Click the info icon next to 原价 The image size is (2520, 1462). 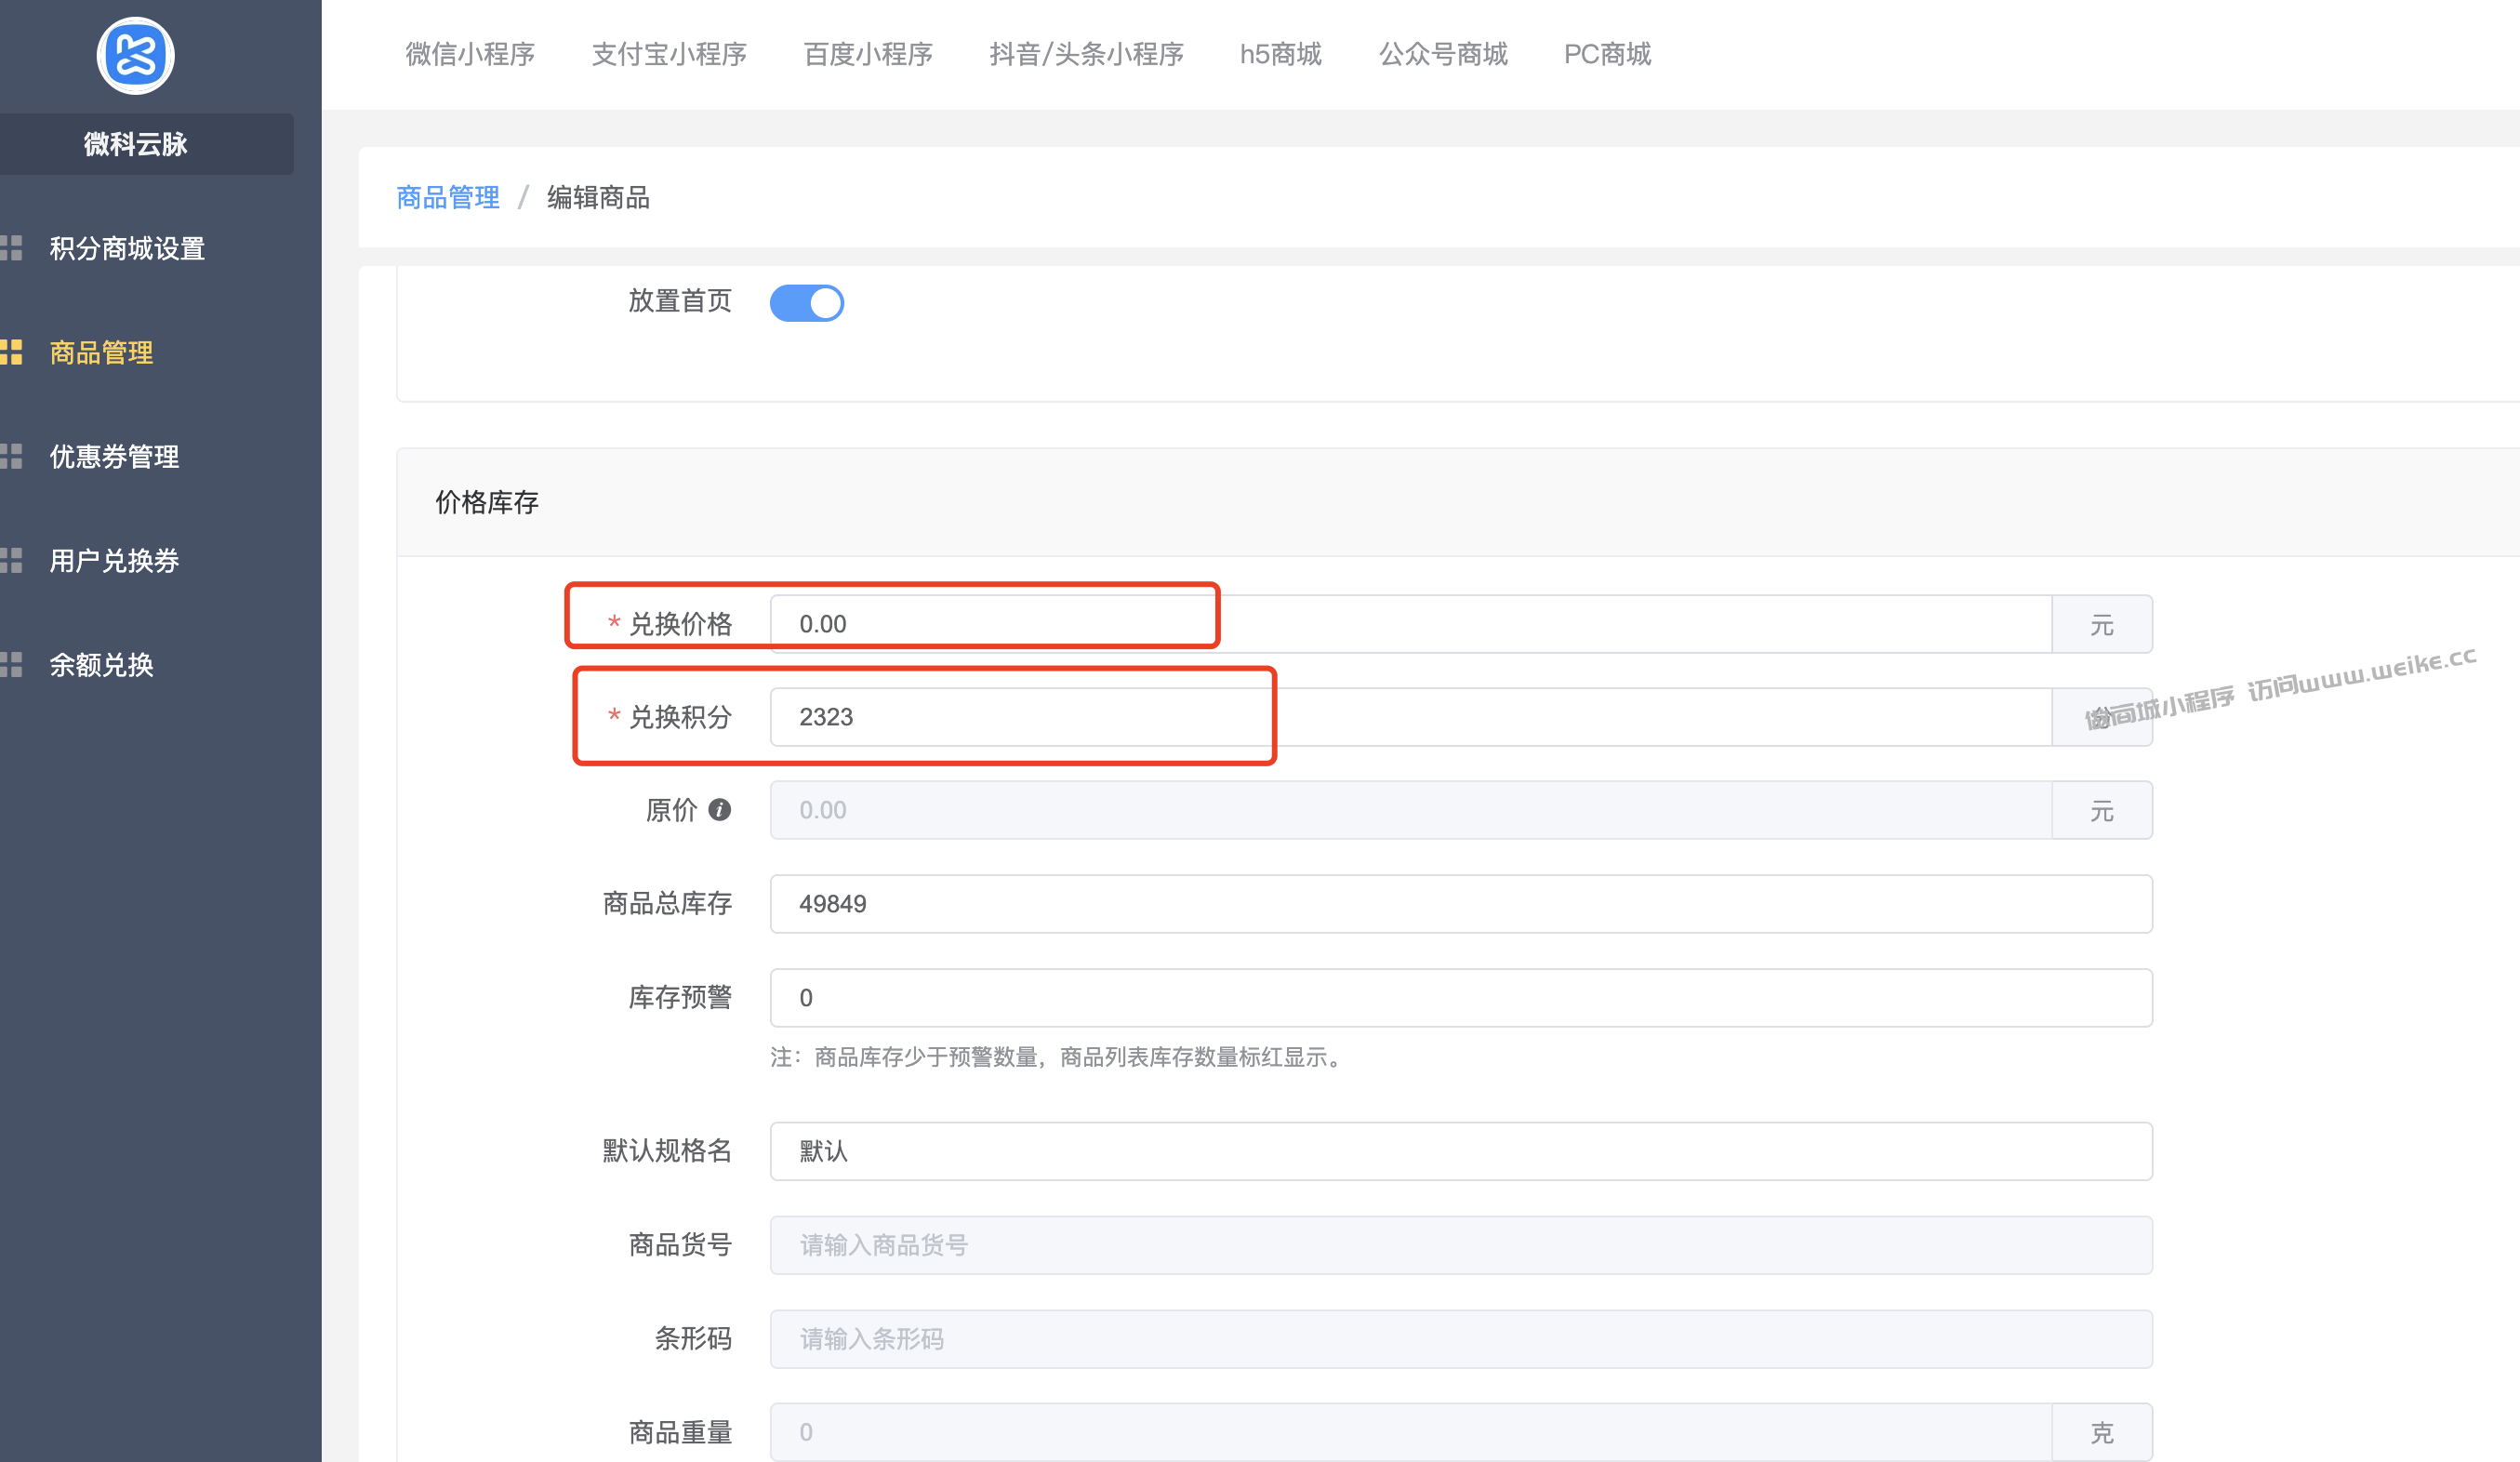[x=719, y=810]
